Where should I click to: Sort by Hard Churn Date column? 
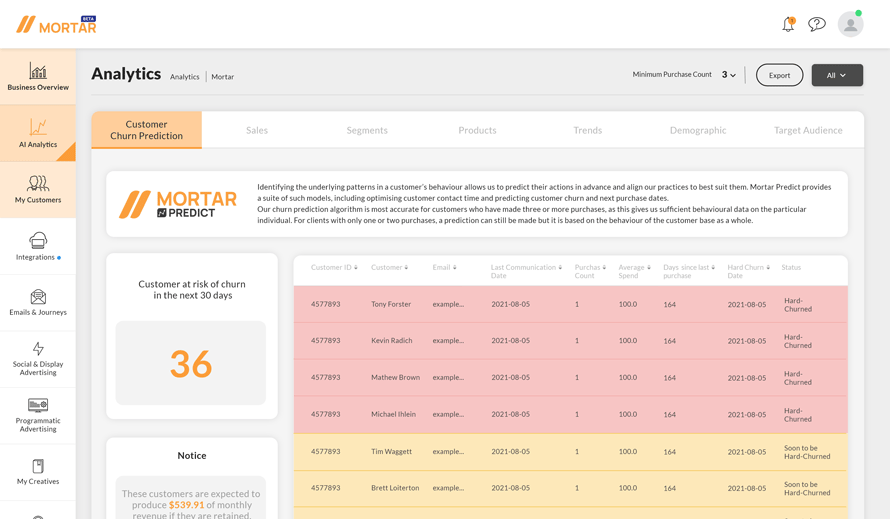click(x=748, y=271)
